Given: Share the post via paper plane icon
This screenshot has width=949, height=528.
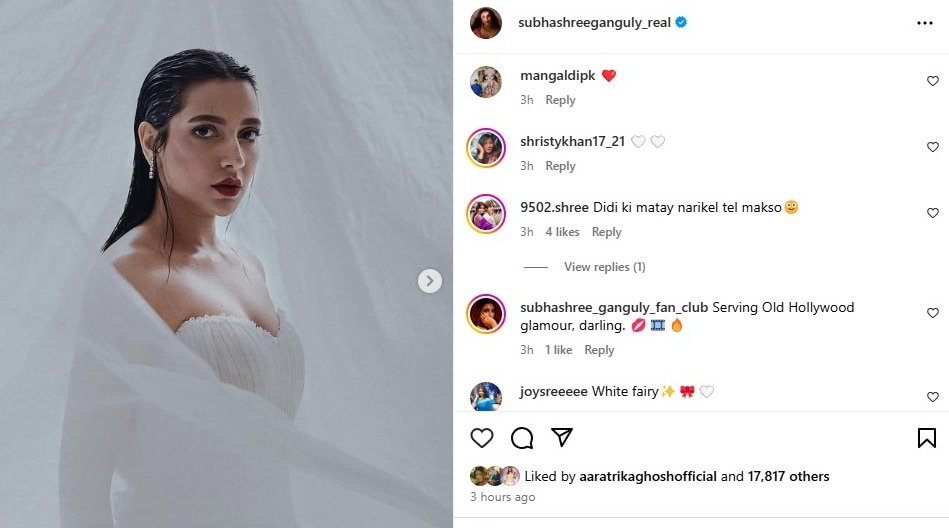Looking at the screenshot, I should [x=562, y=437].
